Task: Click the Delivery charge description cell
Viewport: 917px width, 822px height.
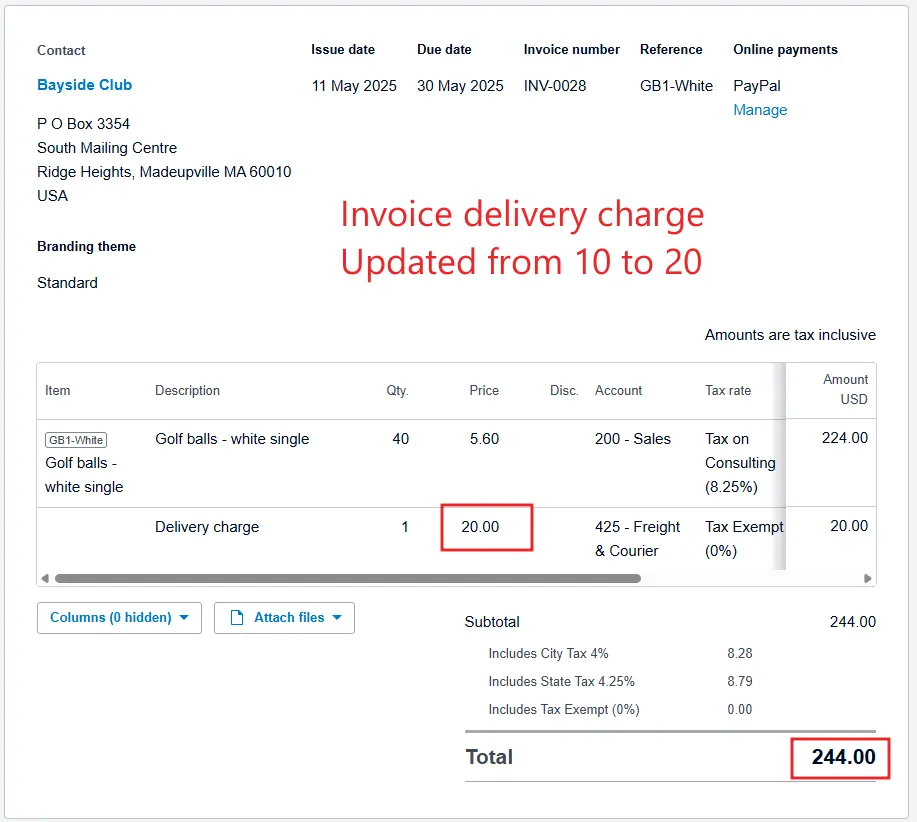Action: click(207, 527)
